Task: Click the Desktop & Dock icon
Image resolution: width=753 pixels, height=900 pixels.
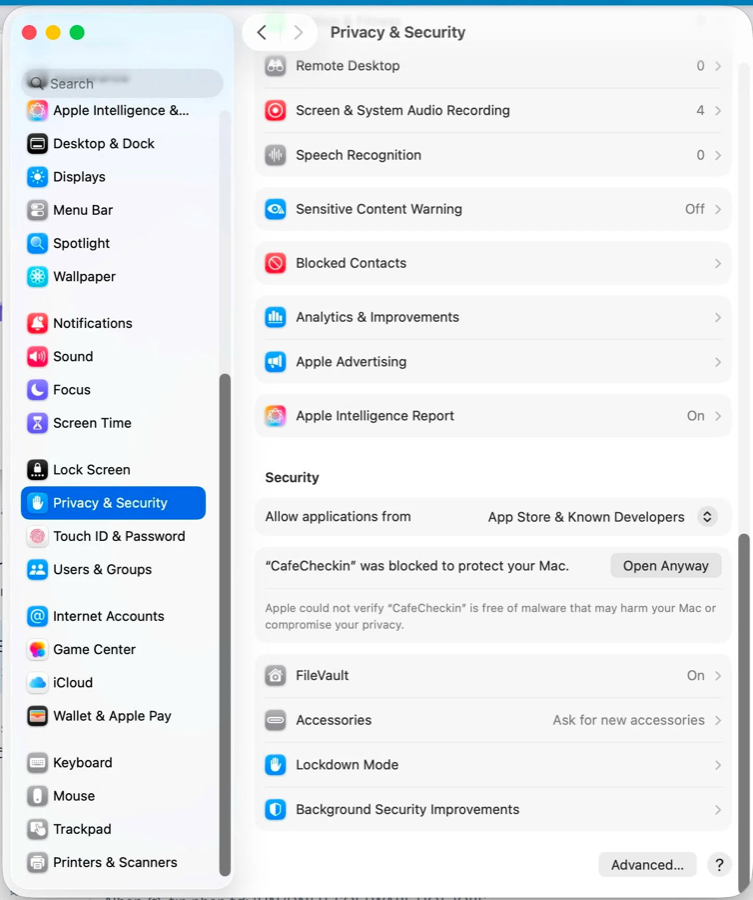Action: point(37,143)
